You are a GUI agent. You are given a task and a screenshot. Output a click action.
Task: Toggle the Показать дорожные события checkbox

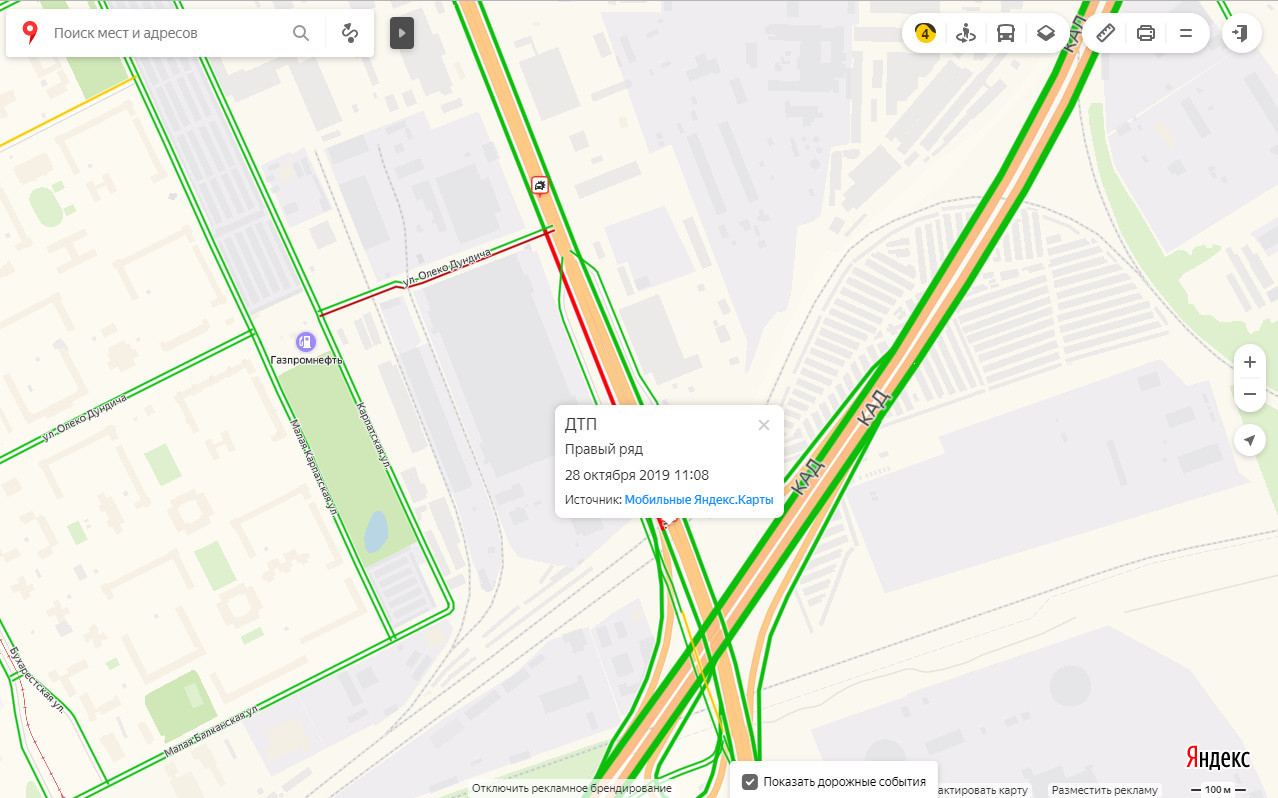(x=750, y=782)
